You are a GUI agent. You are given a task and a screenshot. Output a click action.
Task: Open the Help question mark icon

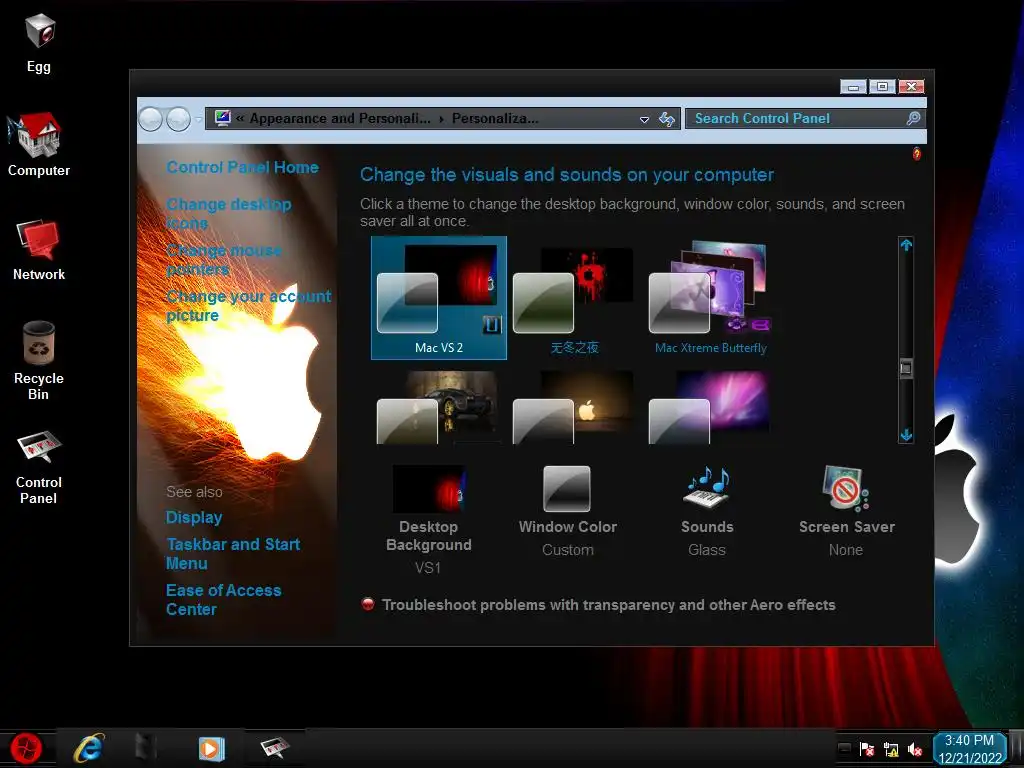[917, 154]
